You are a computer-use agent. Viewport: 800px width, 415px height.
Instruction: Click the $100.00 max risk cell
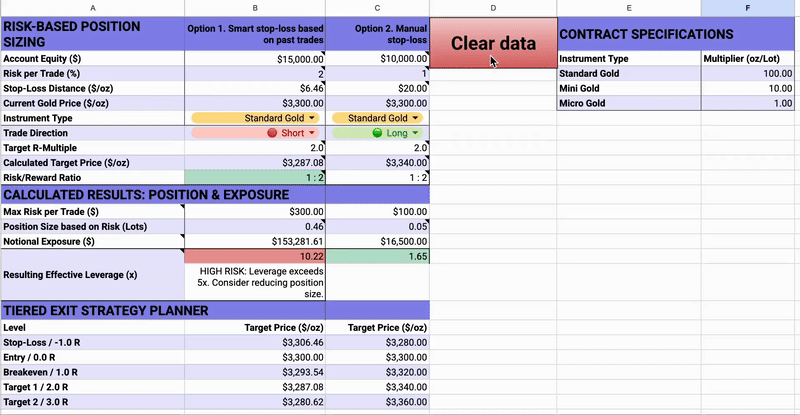[x=377, y=212]
